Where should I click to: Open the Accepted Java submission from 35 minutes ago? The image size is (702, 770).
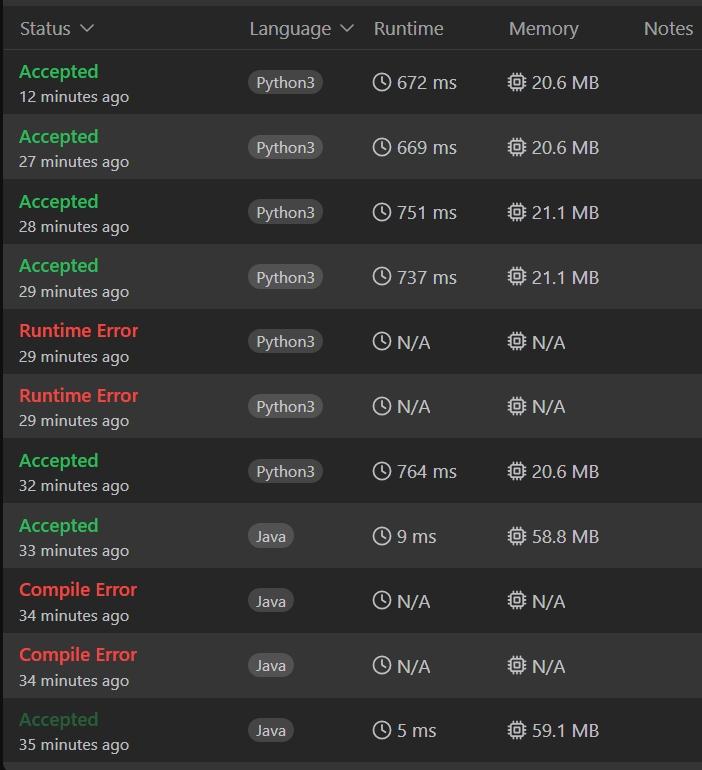[59, 720]
